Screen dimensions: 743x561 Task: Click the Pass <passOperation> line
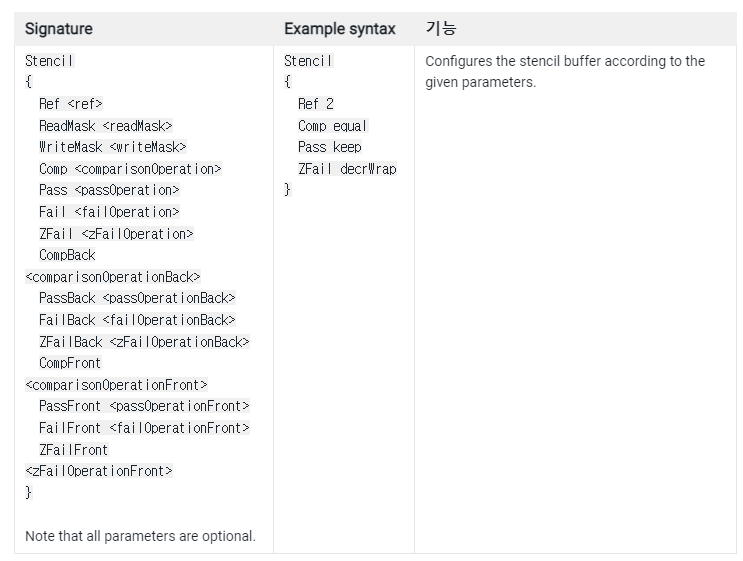109,190
